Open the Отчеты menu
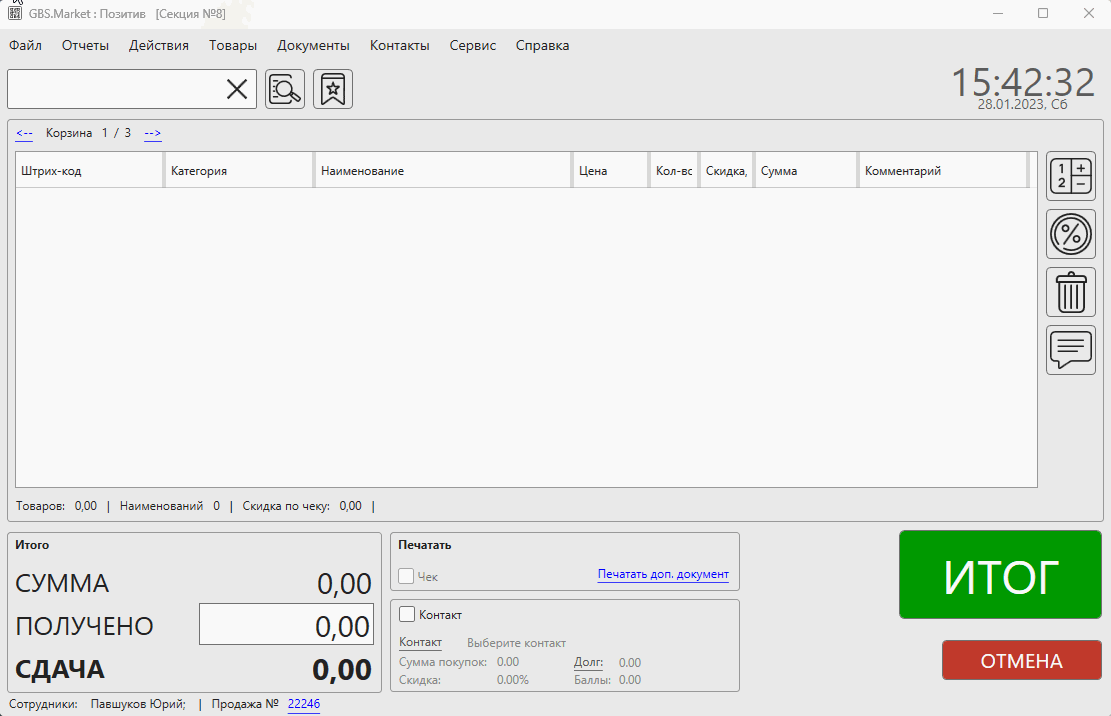Screen dimensions: 1111x716 [85, 45]
